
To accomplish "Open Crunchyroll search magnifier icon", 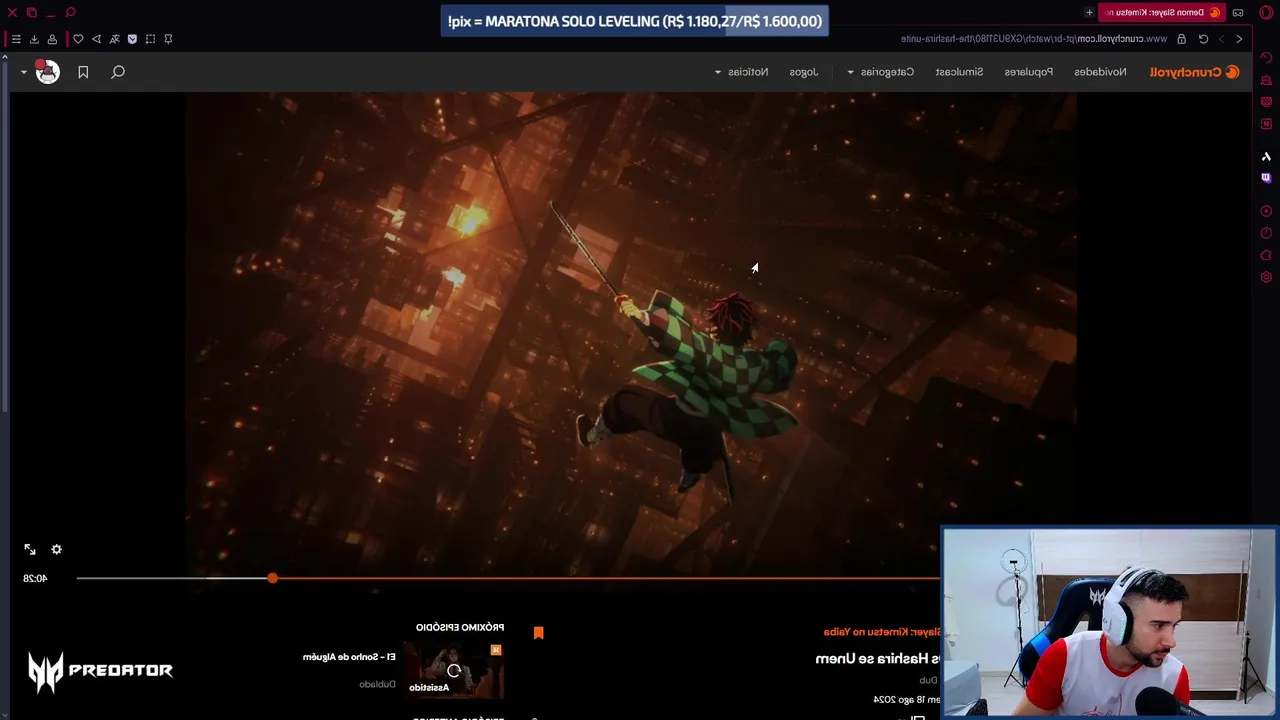I will pyautogui.click(x=118, y=72).
